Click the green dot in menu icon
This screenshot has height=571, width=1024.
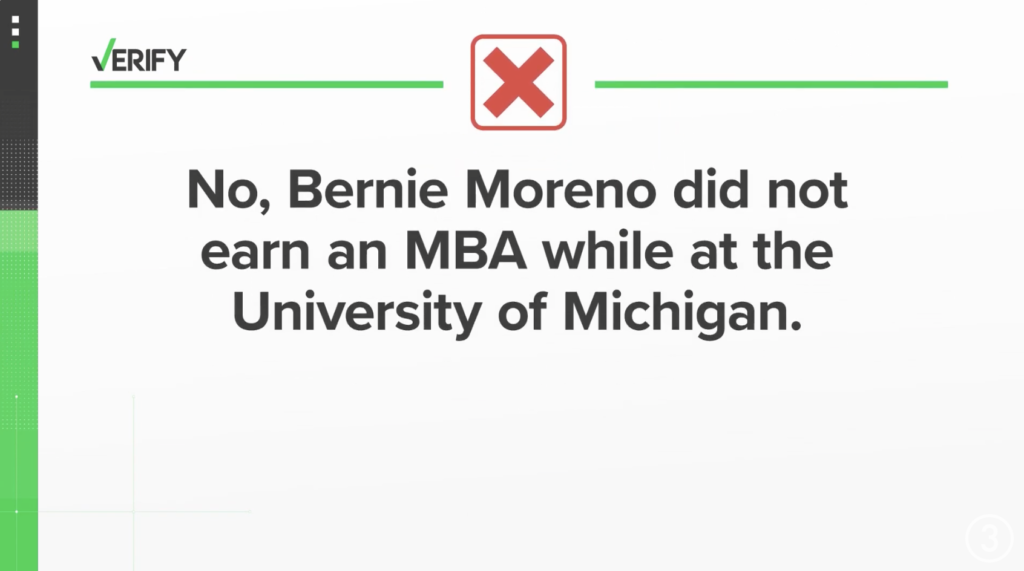(16, 44)
